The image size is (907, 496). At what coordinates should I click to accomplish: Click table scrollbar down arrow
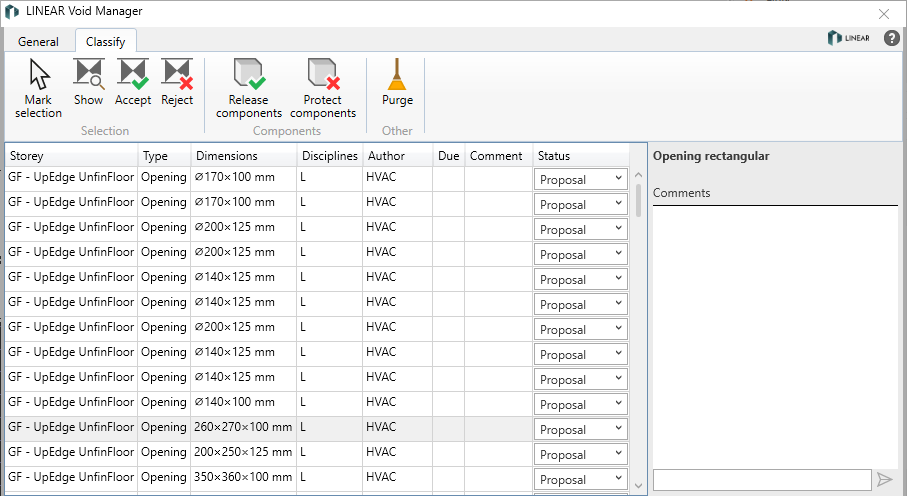(x=639, y=486)
